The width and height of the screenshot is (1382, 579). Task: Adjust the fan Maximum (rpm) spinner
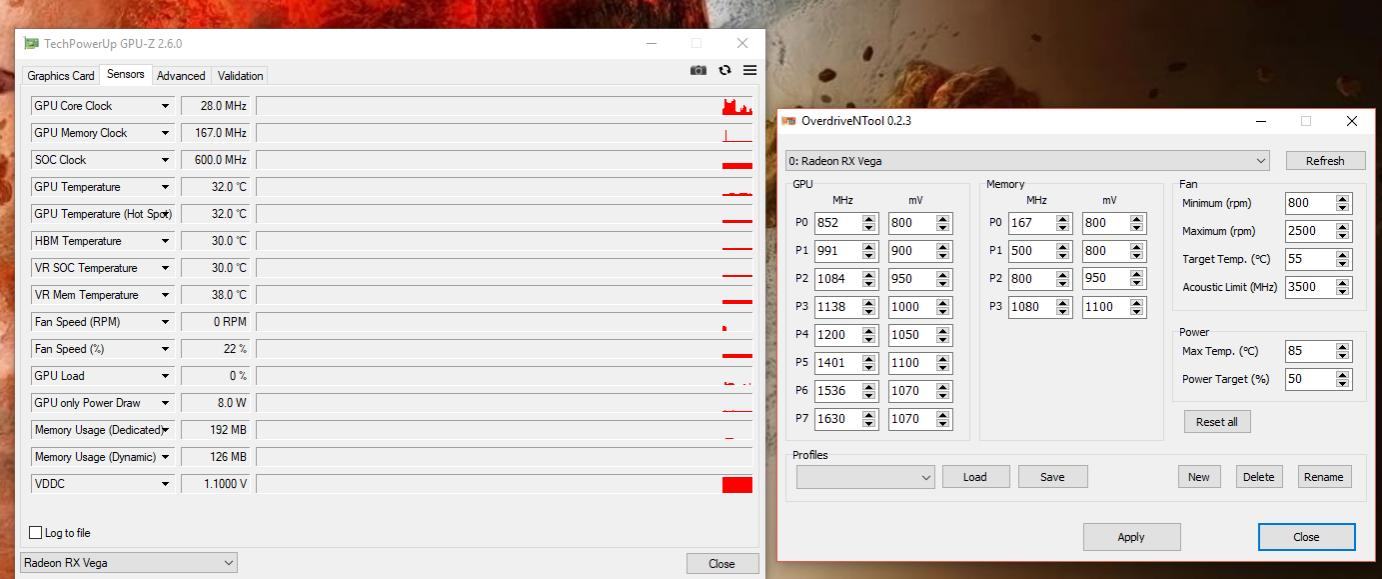click(1343, 231)
